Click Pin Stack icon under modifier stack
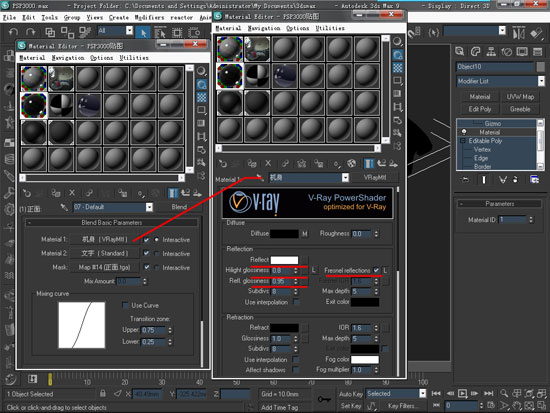 pyautogui.click(x=465, y=180)
